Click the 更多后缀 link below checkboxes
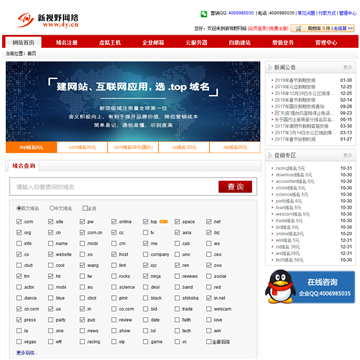The height and width of the screenshot is (360, 360). click(27, 352)
